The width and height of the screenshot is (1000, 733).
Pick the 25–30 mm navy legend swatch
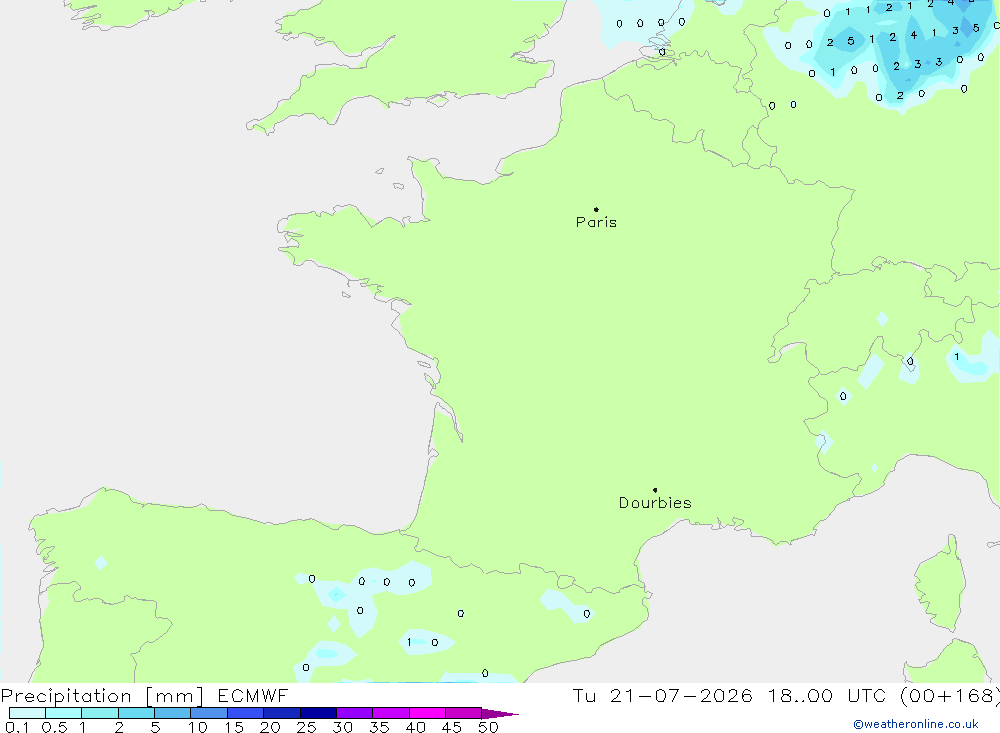pos(318,713)
